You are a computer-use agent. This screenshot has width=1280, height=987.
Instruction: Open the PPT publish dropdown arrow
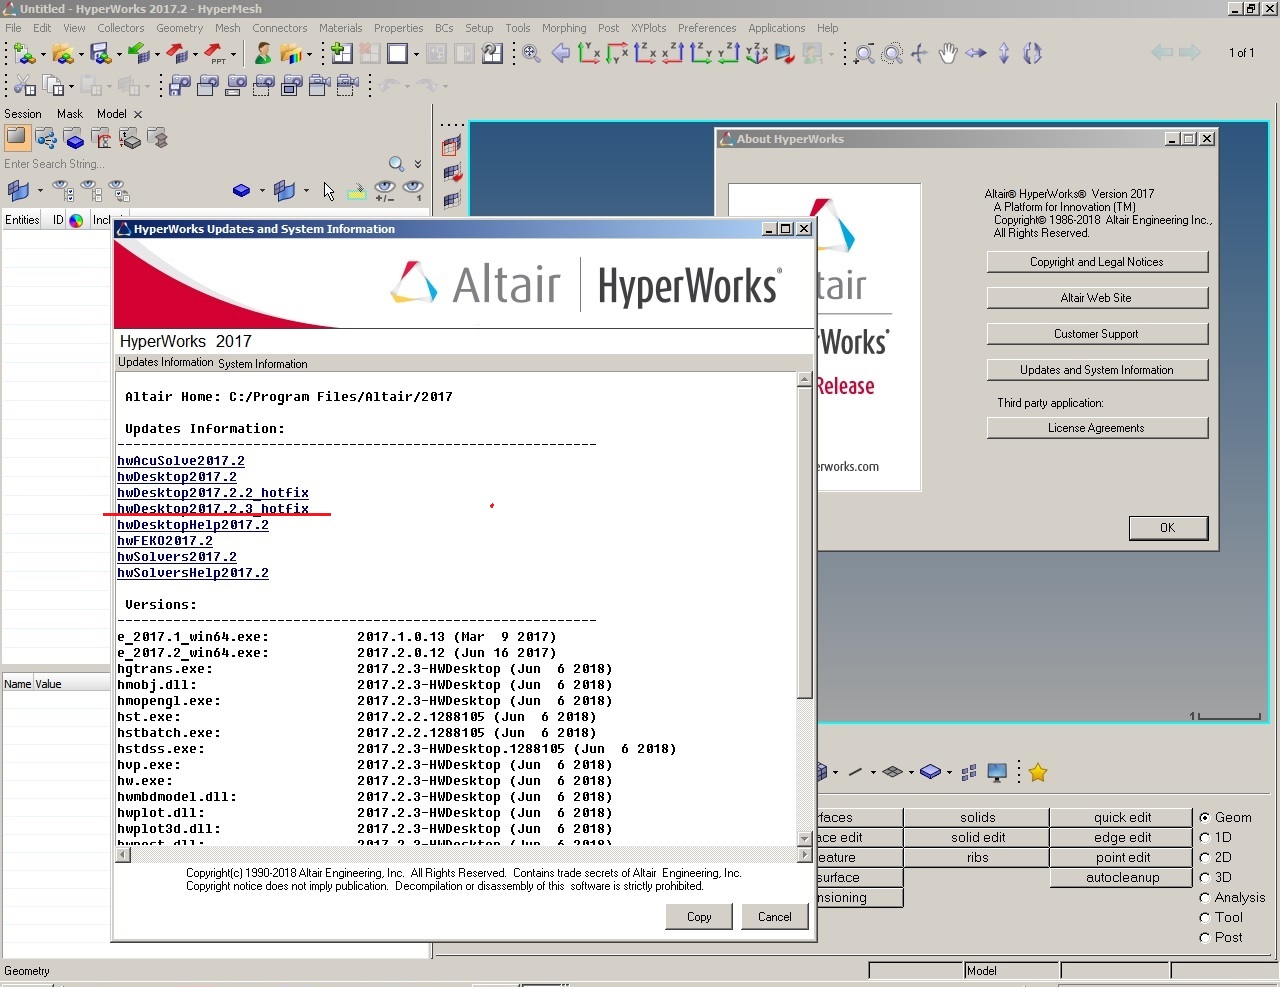click(x=234, y=54)
